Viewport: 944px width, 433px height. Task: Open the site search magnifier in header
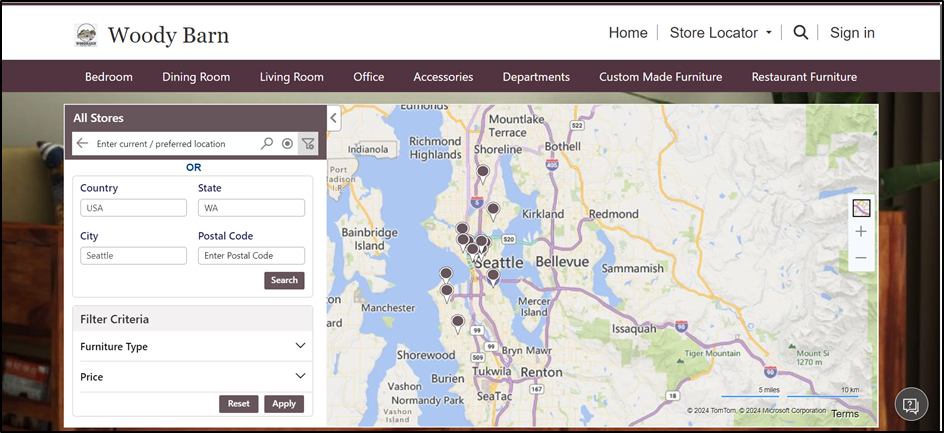(800, 33)
